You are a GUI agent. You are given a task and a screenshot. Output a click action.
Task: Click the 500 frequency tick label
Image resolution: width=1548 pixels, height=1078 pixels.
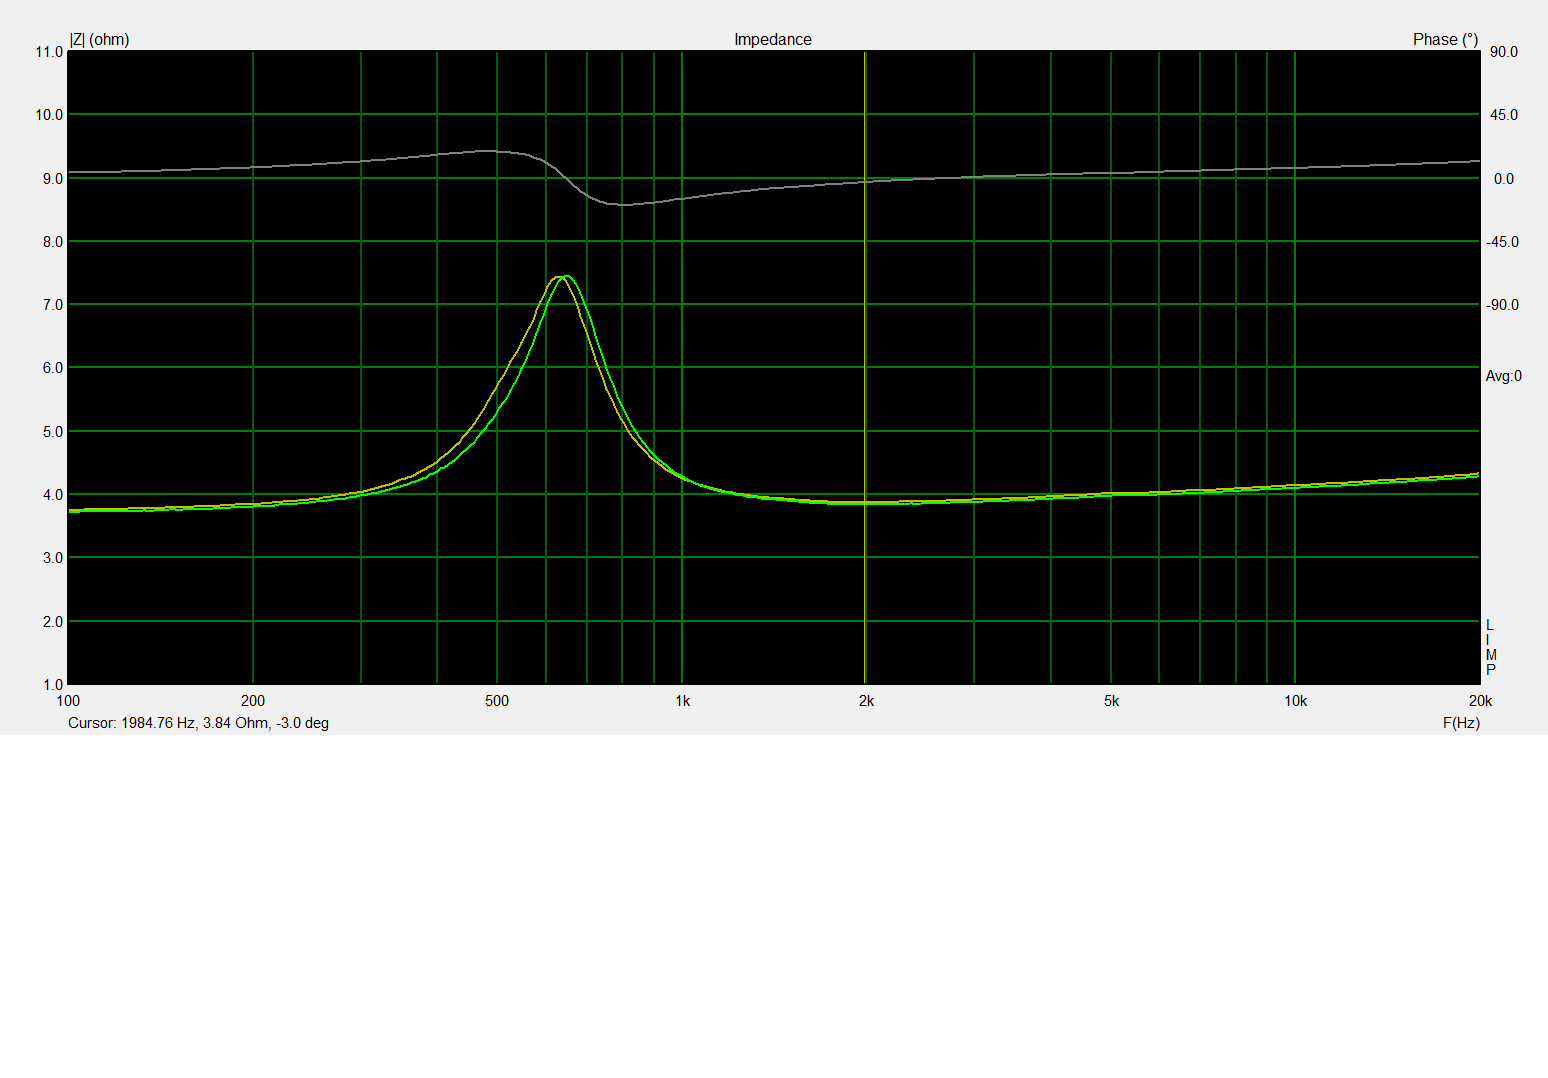(497, 701)
